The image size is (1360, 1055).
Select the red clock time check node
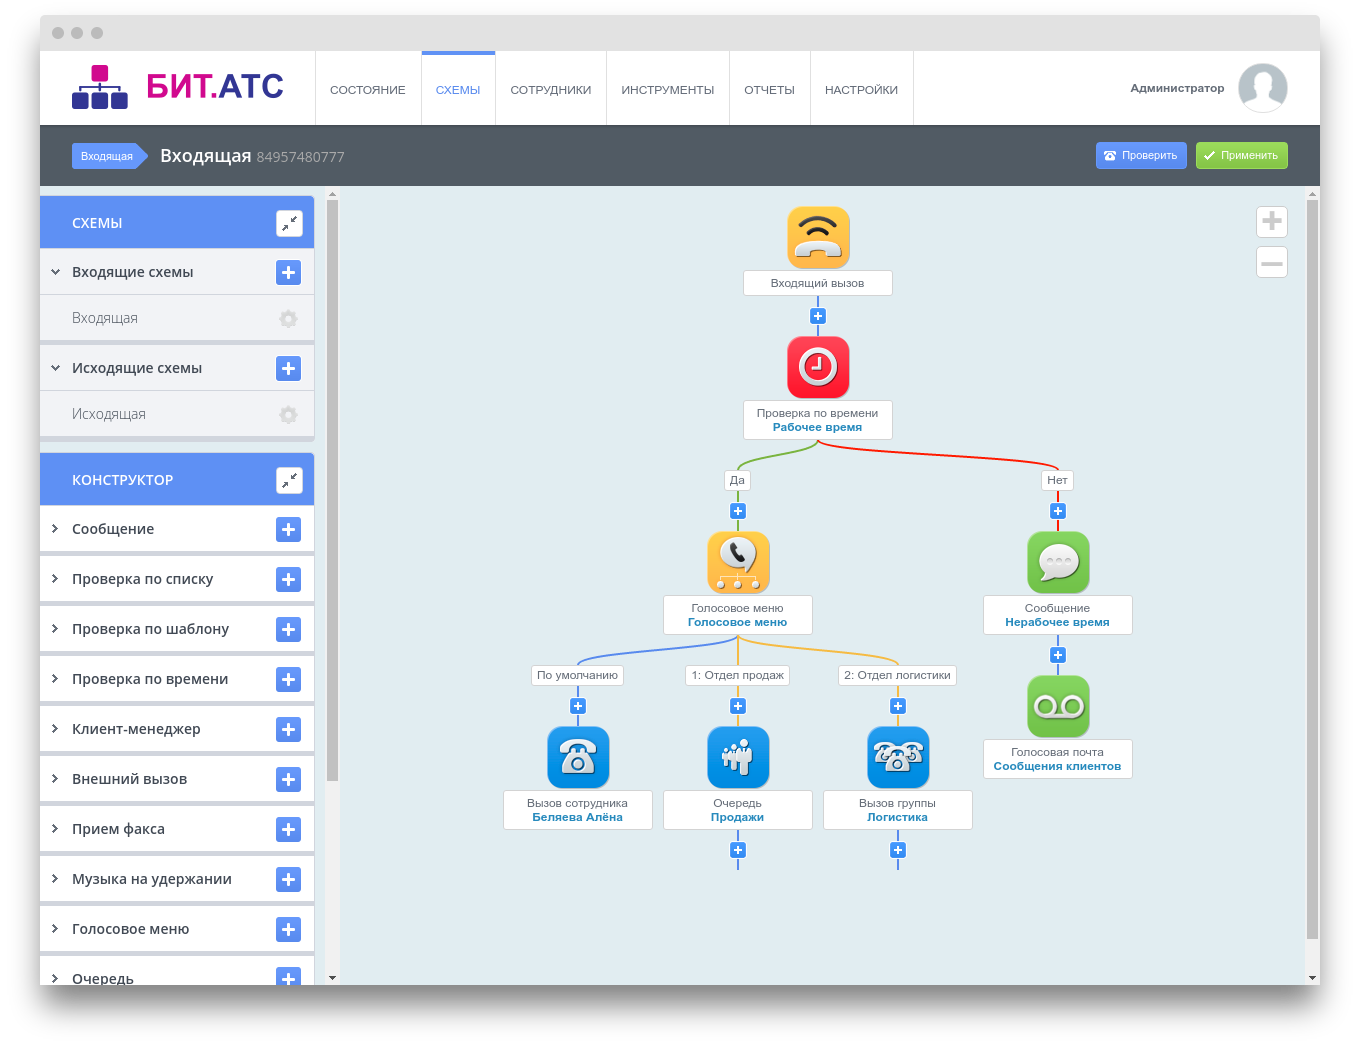click(x=818, y=367)
